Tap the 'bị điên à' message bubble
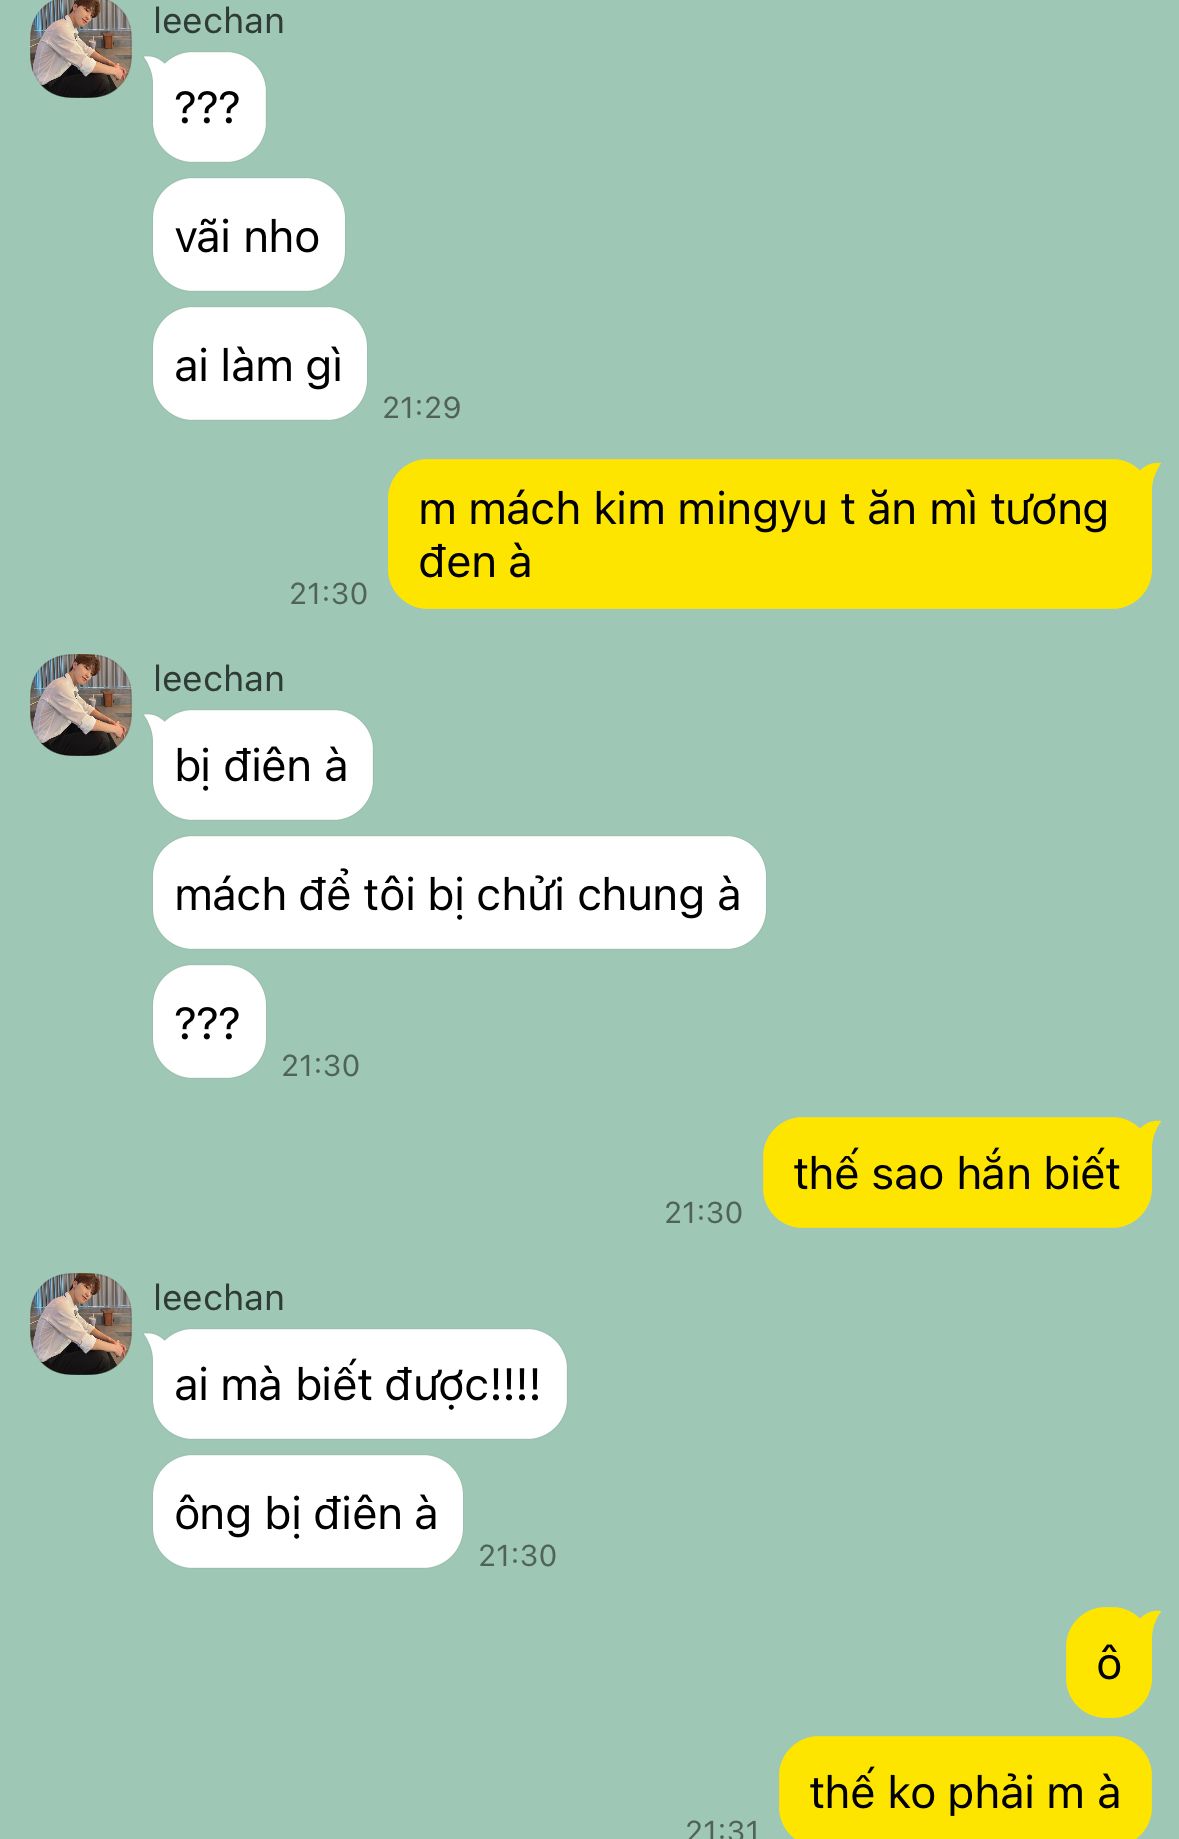The width and height of the screenshot is (1179, 1839). tap(262, 765)
